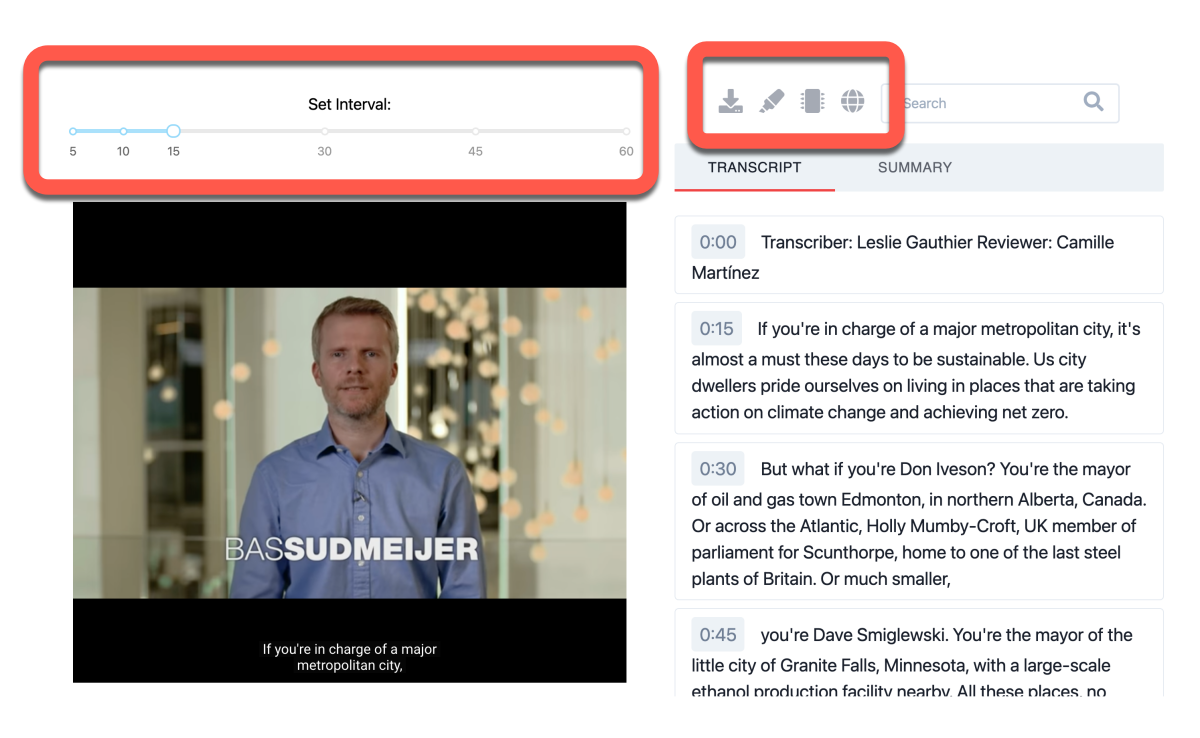Switch to the Summary tab
Viewport: 1200px width, 738px height.
click(x=915, y=167)
